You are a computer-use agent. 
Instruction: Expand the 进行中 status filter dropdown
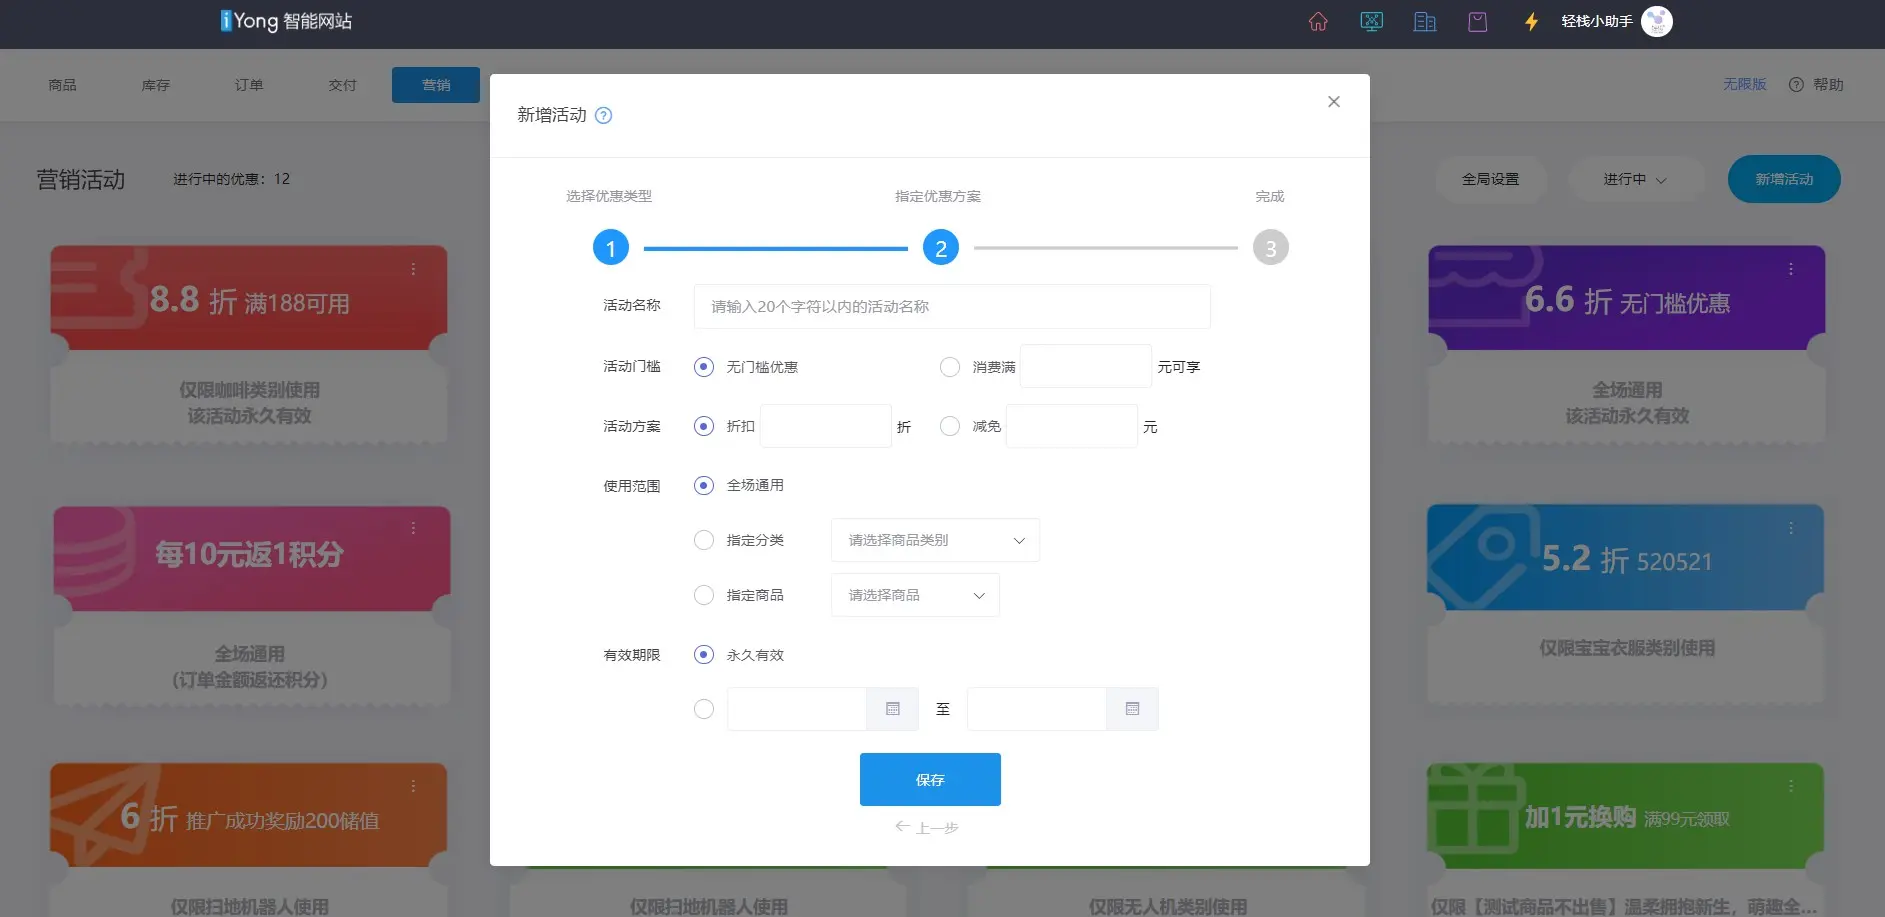(x=1635, y=179)
